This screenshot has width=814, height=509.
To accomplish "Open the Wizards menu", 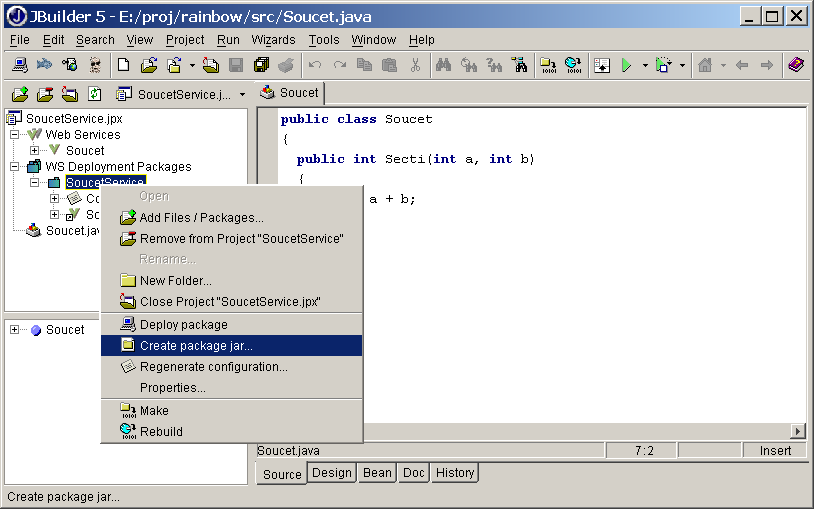I will click(x=273, y=39).
